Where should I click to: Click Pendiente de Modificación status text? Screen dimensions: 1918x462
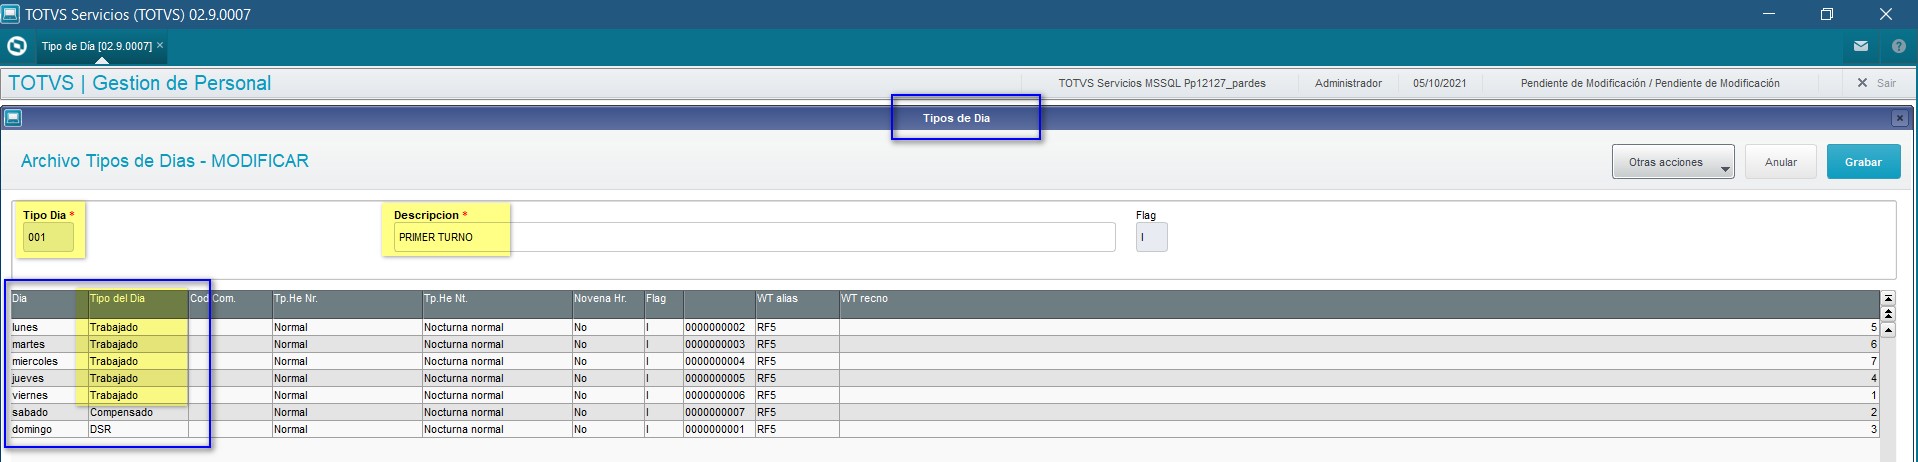click(x=1650, y=83)
